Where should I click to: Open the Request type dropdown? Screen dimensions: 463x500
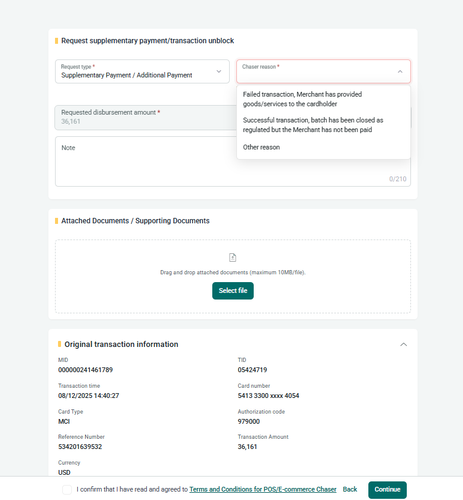(x=142, y=71)
